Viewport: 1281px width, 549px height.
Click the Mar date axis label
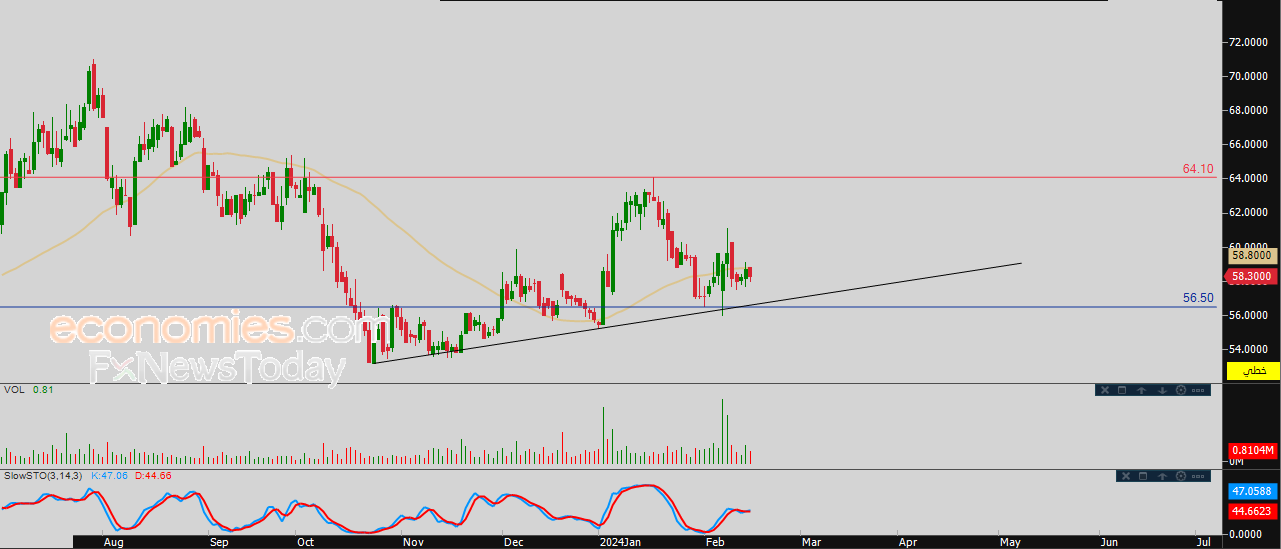(x=811, y=542)
